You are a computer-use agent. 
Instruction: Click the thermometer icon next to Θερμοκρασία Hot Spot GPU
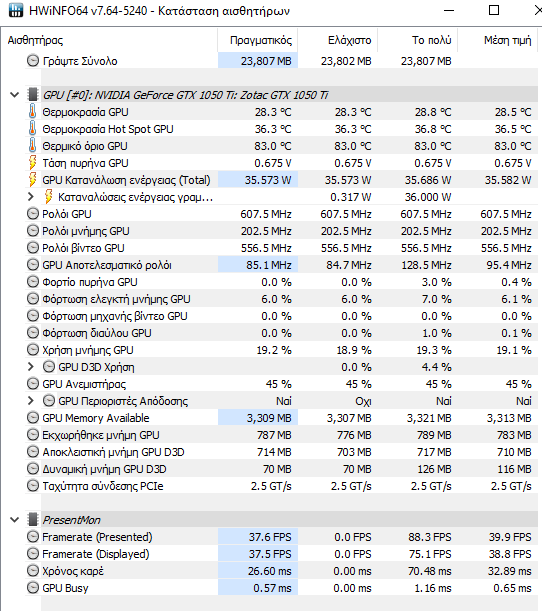click(33, 129)
